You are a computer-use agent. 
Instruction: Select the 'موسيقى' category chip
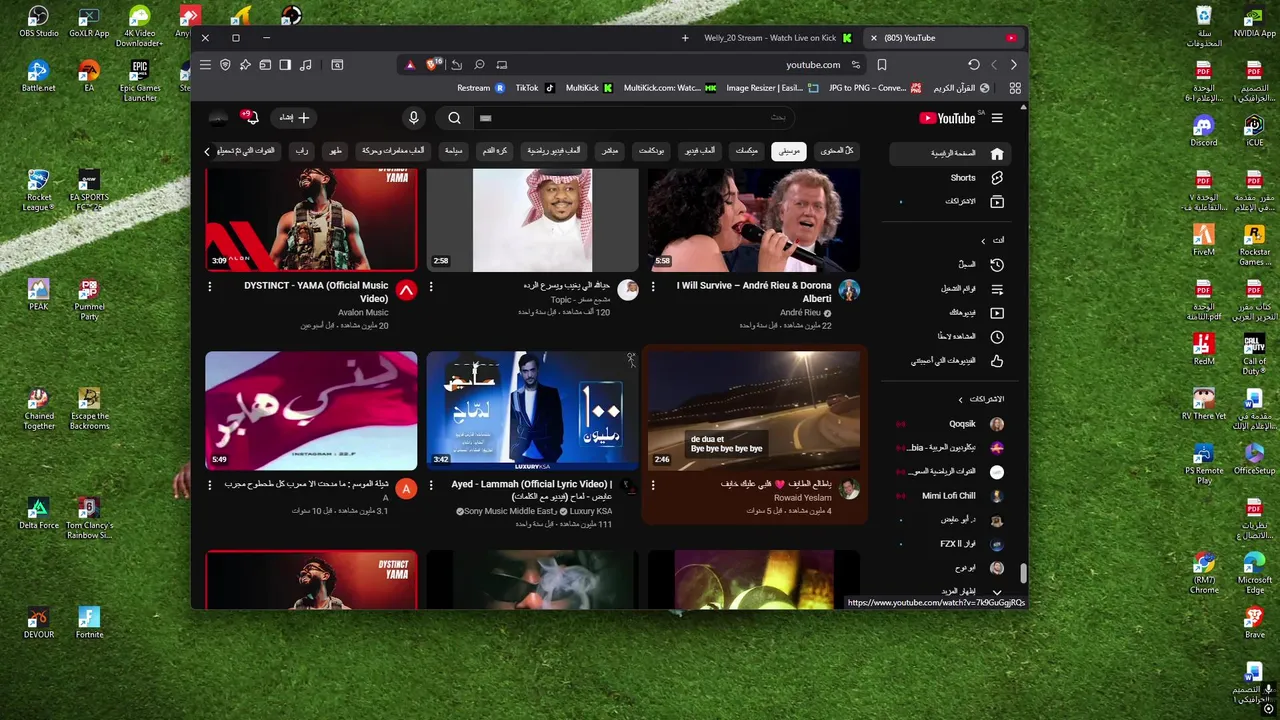click(x=789, y=151)
